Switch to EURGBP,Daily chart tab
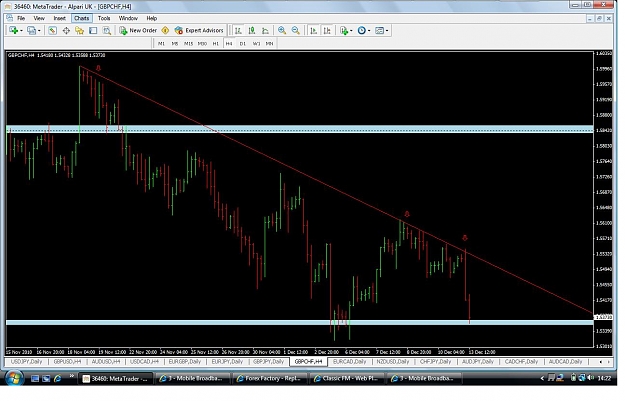Viewport: 625px width, 401px height. (185, 362)
